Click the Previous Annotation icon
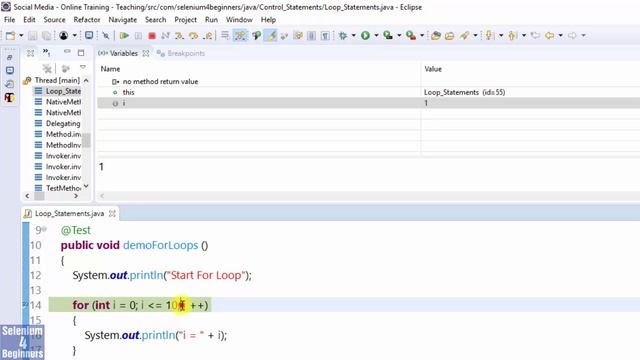Viewport: 640px width, 360px height. [513, 36]
